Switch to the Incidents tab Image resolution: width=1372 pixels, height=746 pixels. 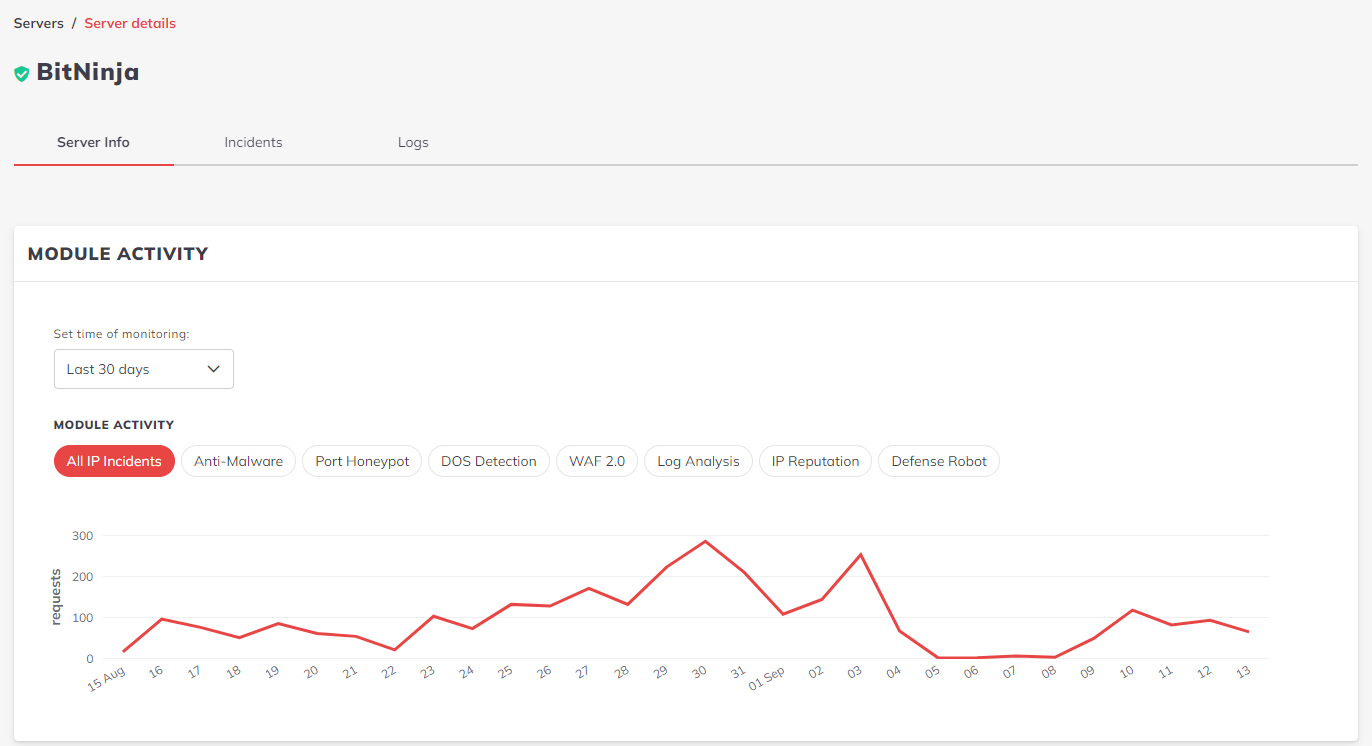[253, 142]
